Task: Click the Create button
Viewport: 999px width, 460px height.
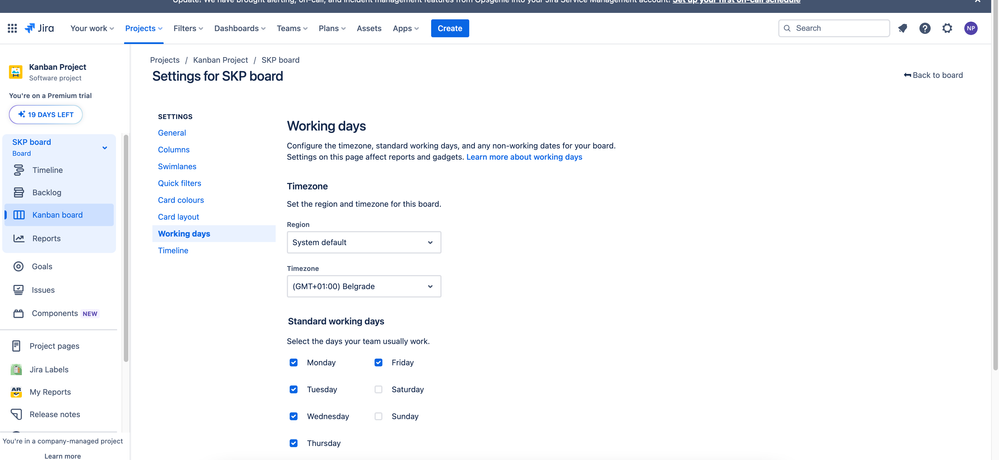Action: [450, 28]
